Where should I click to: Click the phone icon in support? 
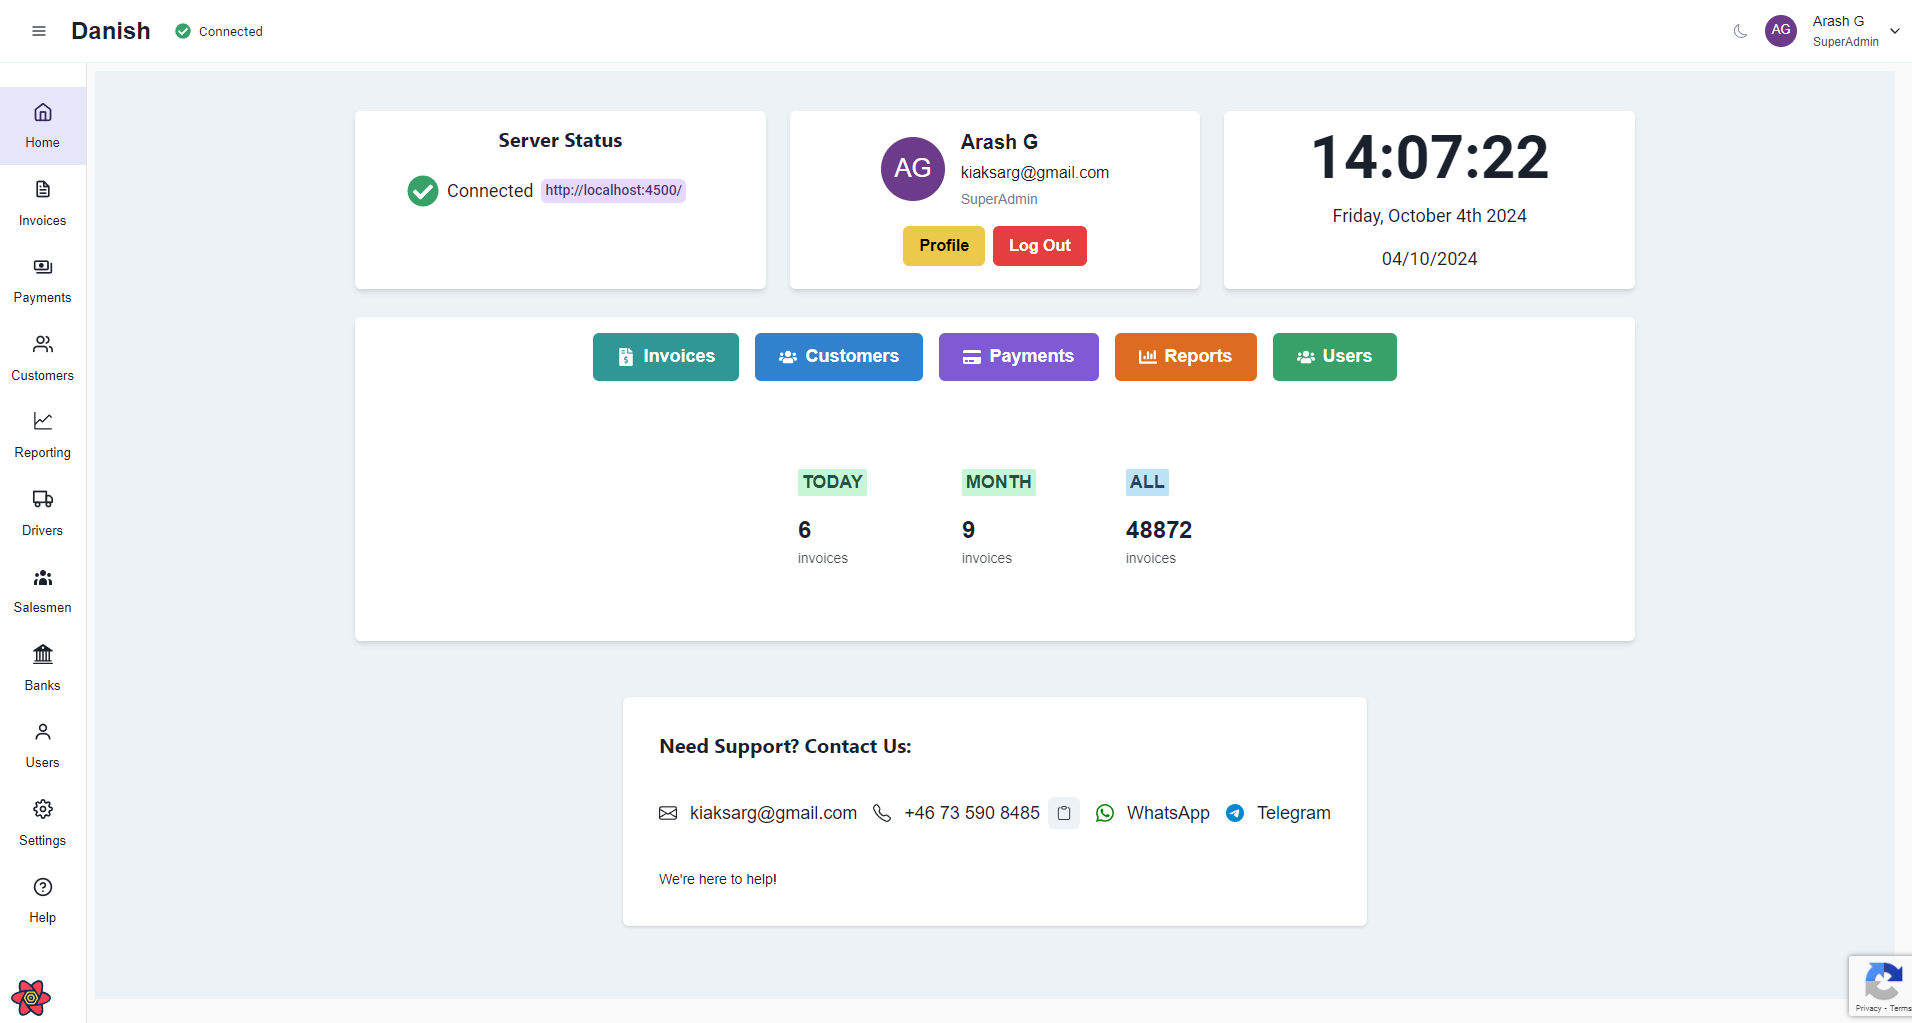[882, 813]
